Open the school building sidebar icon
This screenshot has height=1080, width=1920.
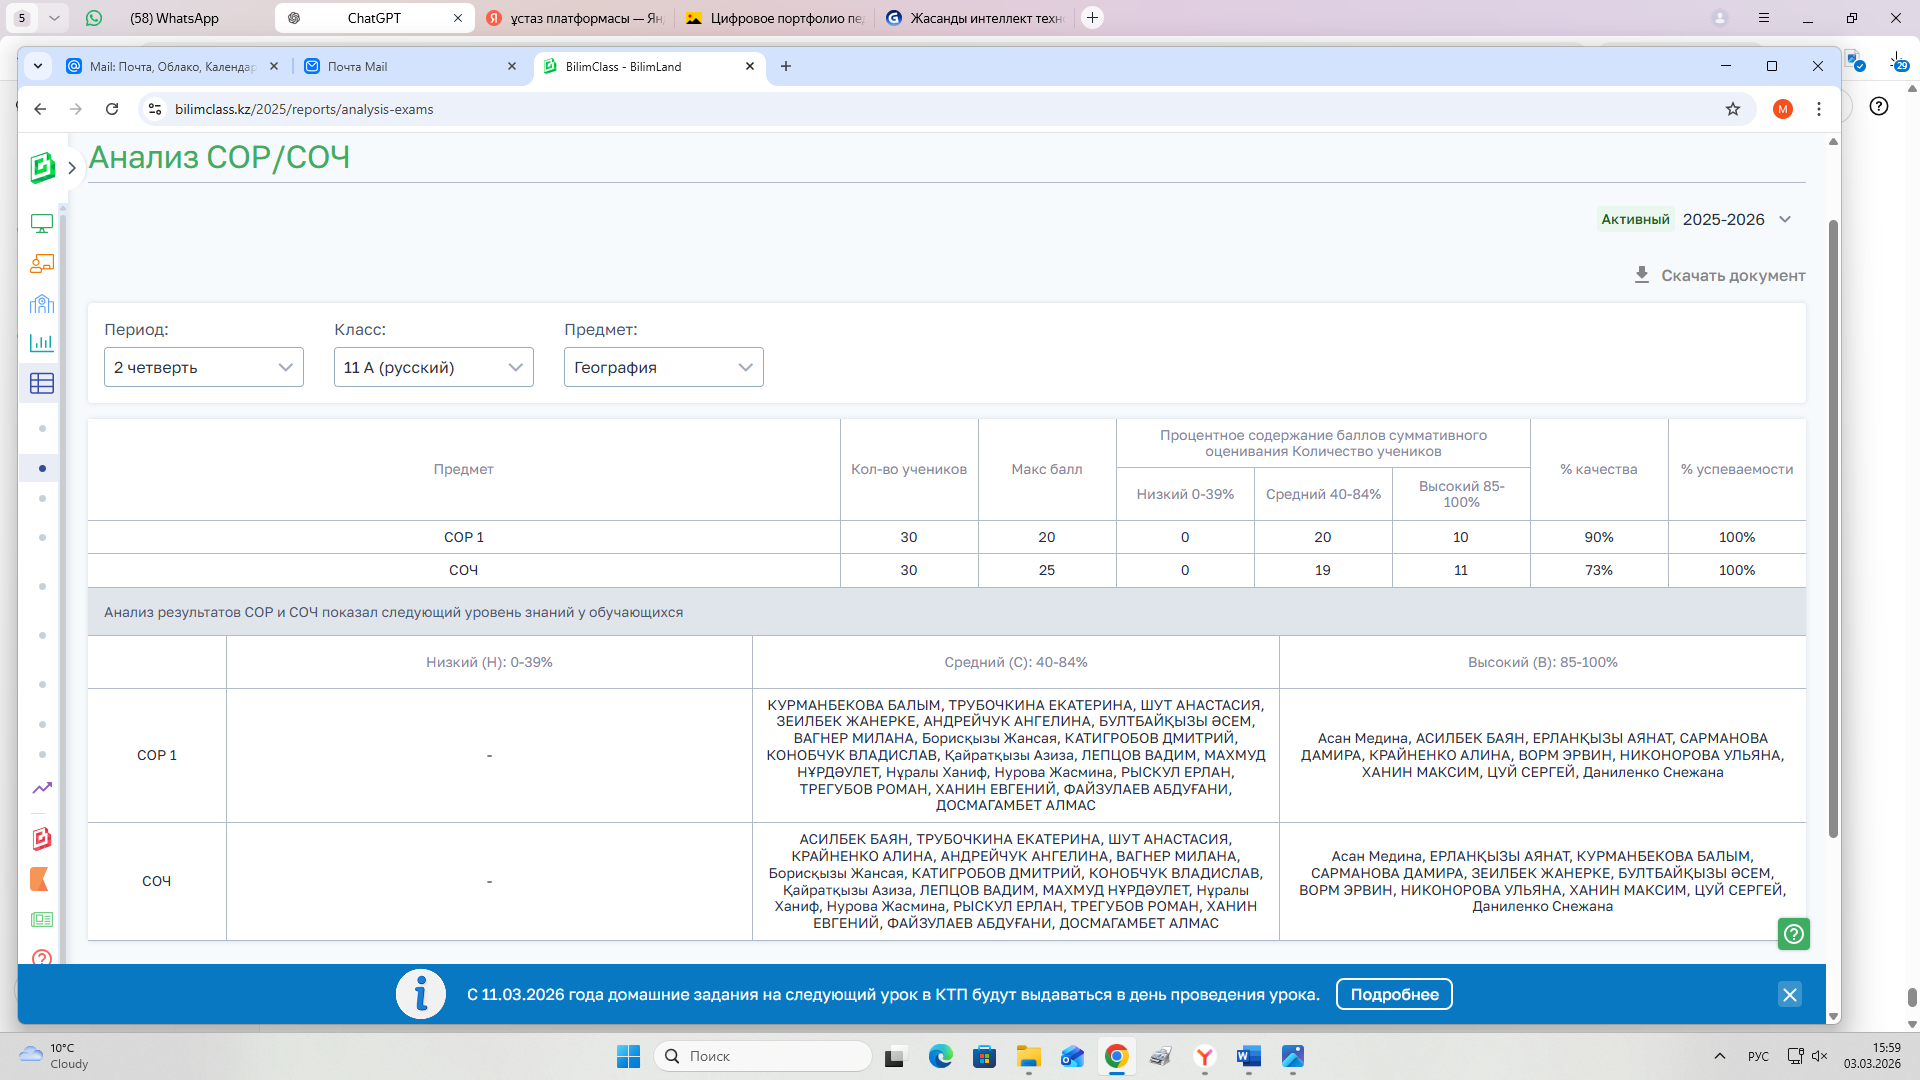click(41, 304)
